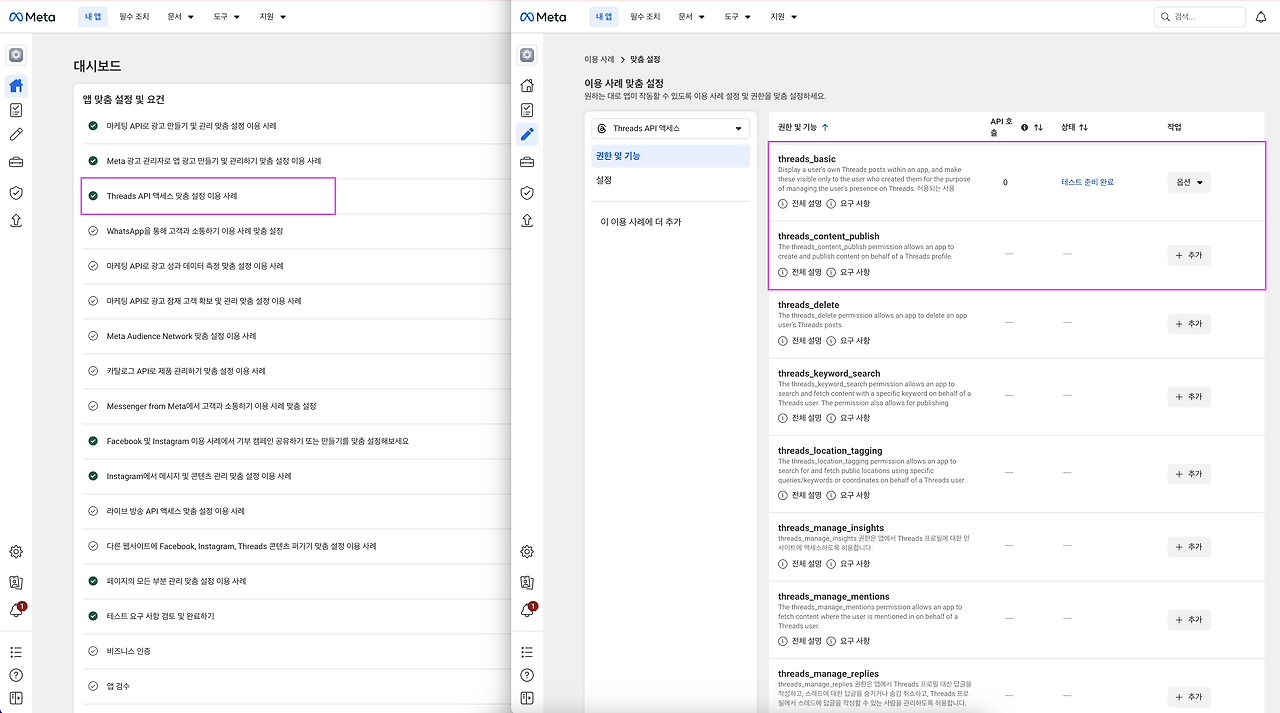
Task: Click 추가 button for threads_location_tagging
Action: (x=1189, y=474)
